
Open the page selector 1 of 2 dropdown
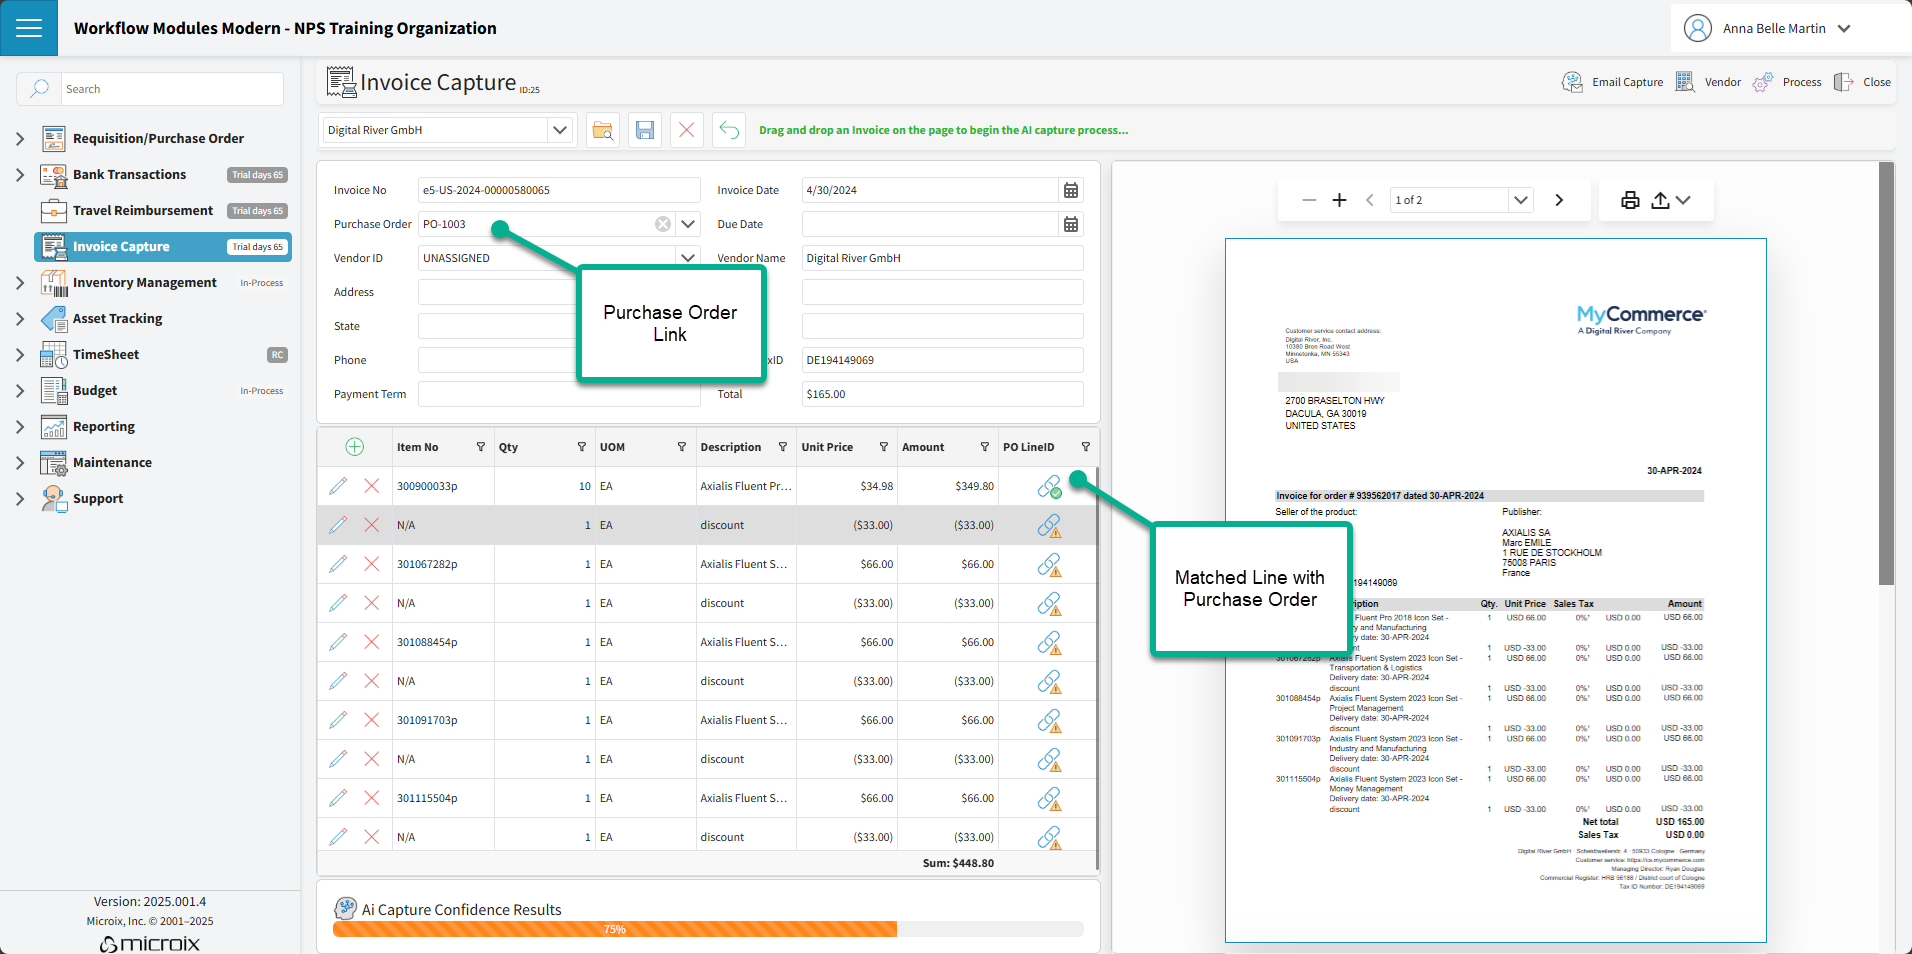[x=1520, y=200]
